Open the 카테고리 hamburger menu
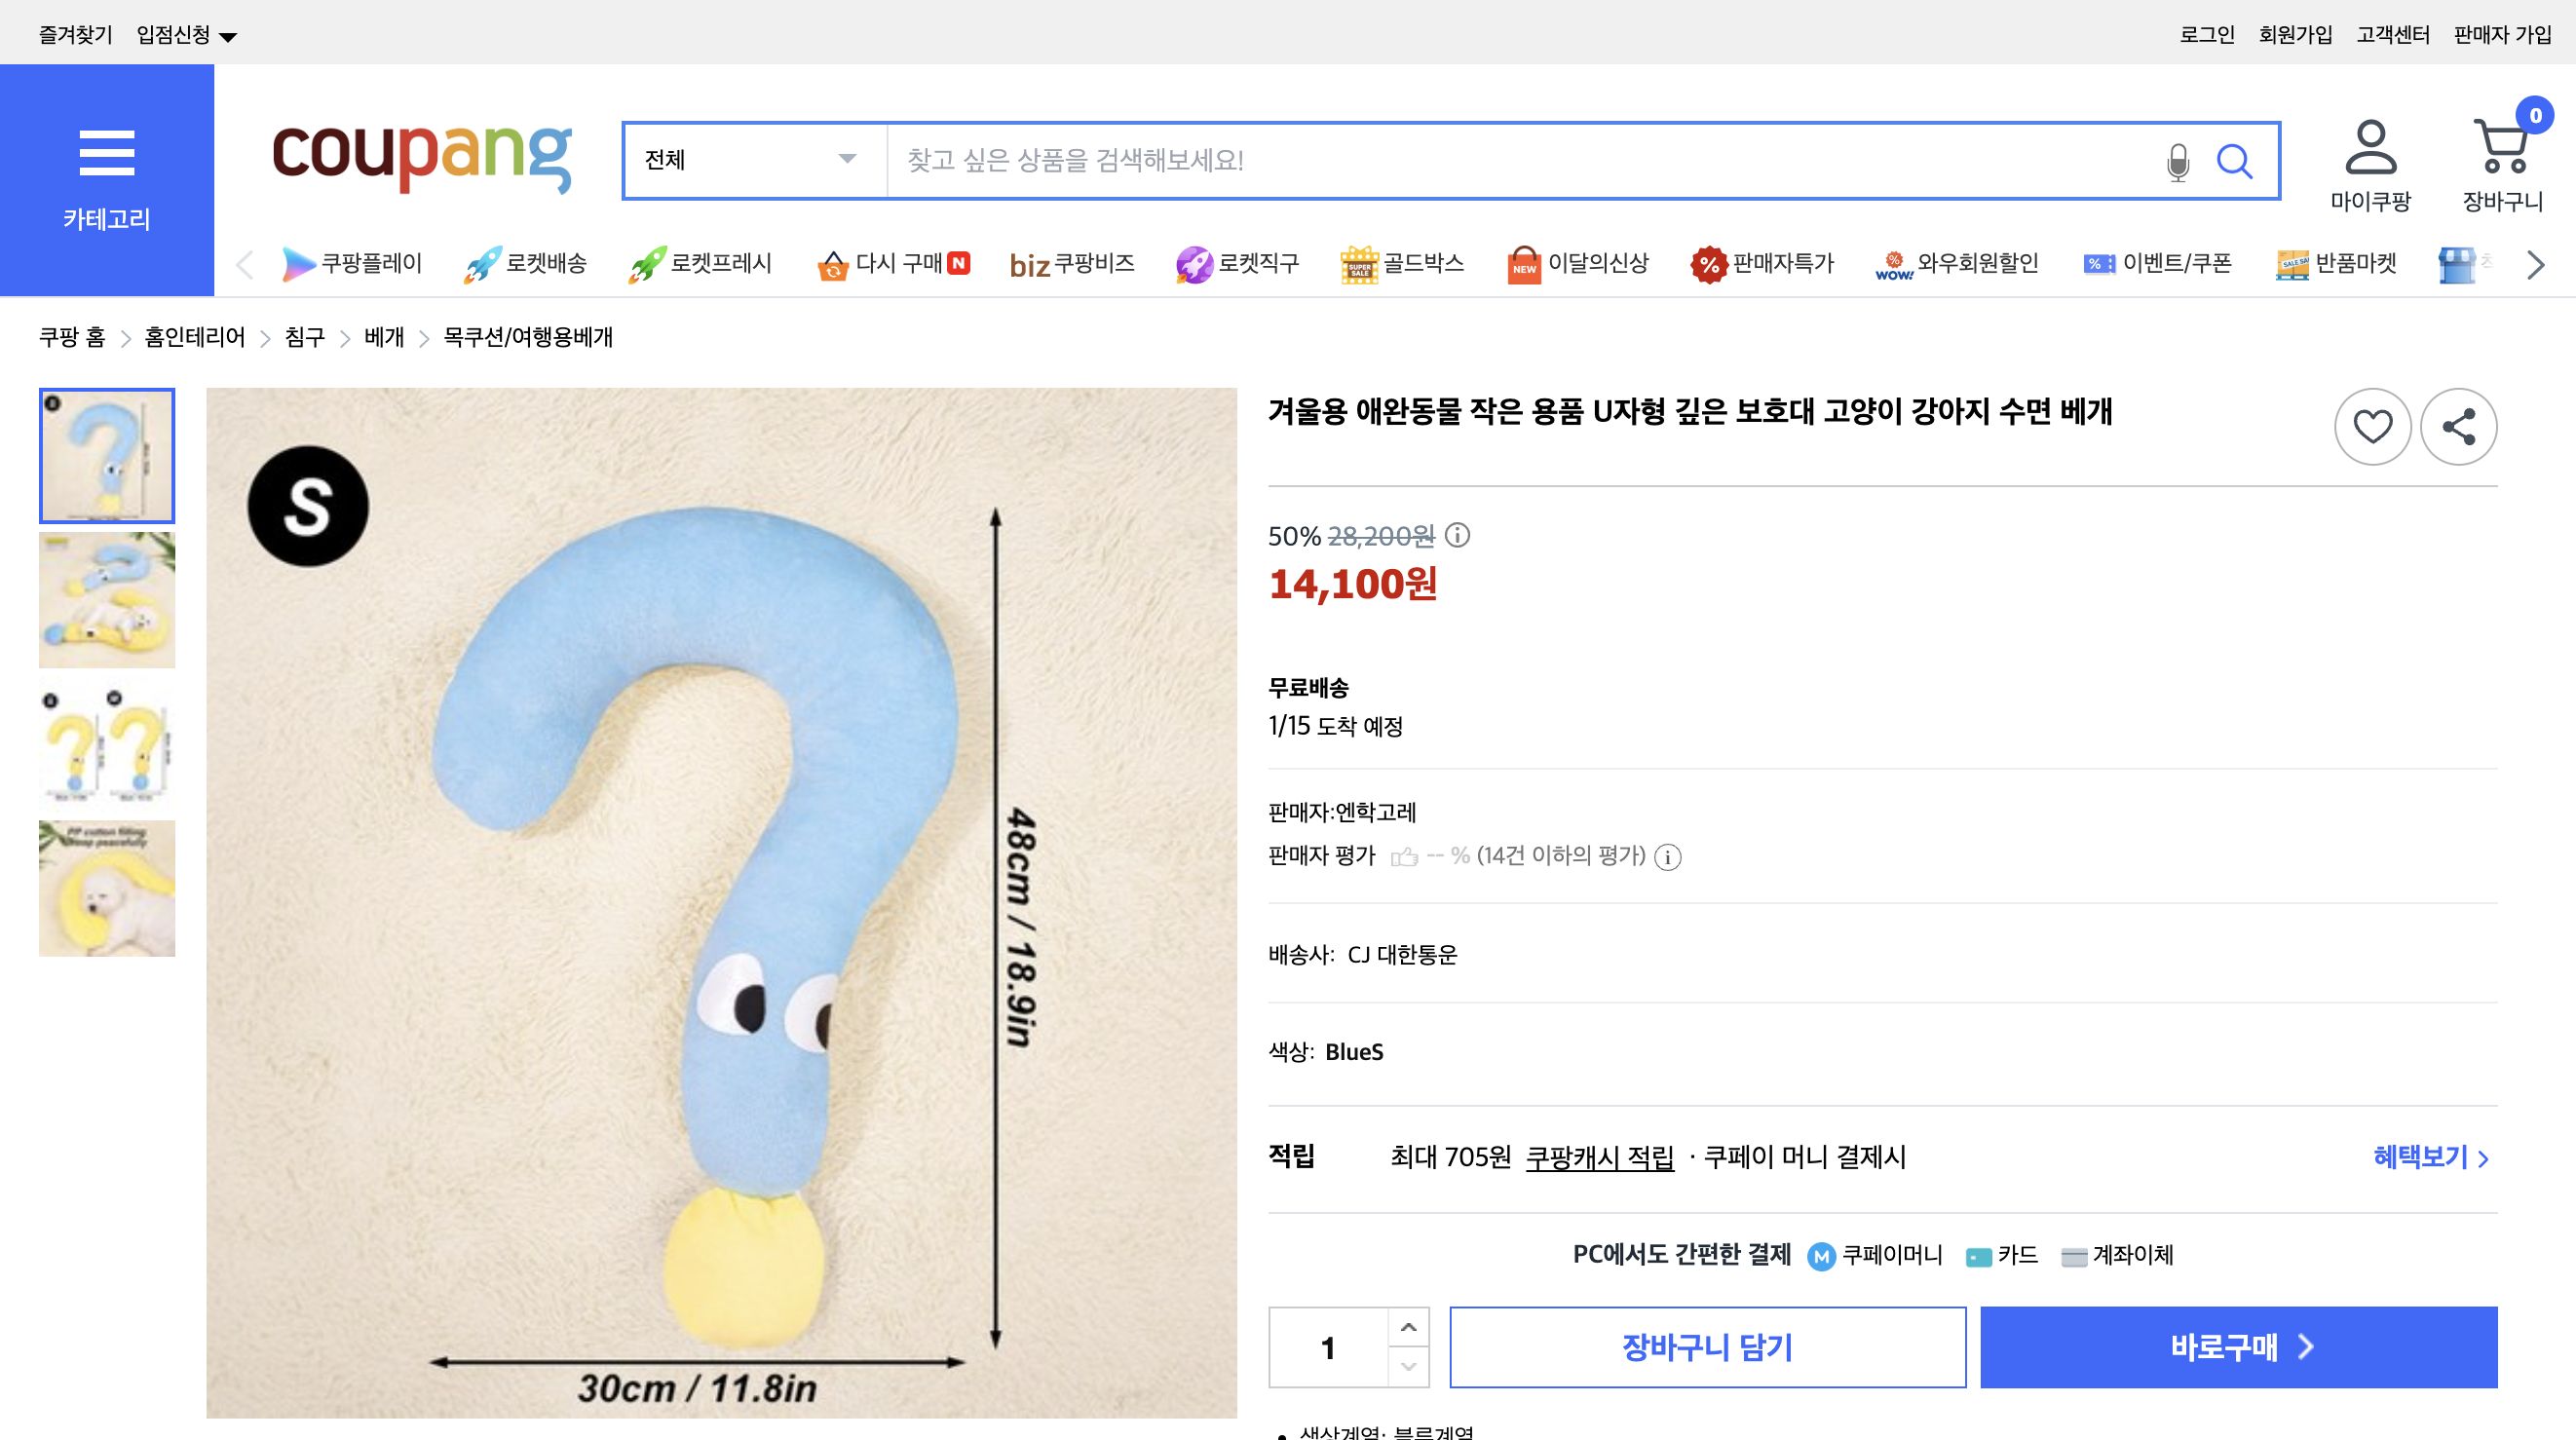 click(107, 152)
